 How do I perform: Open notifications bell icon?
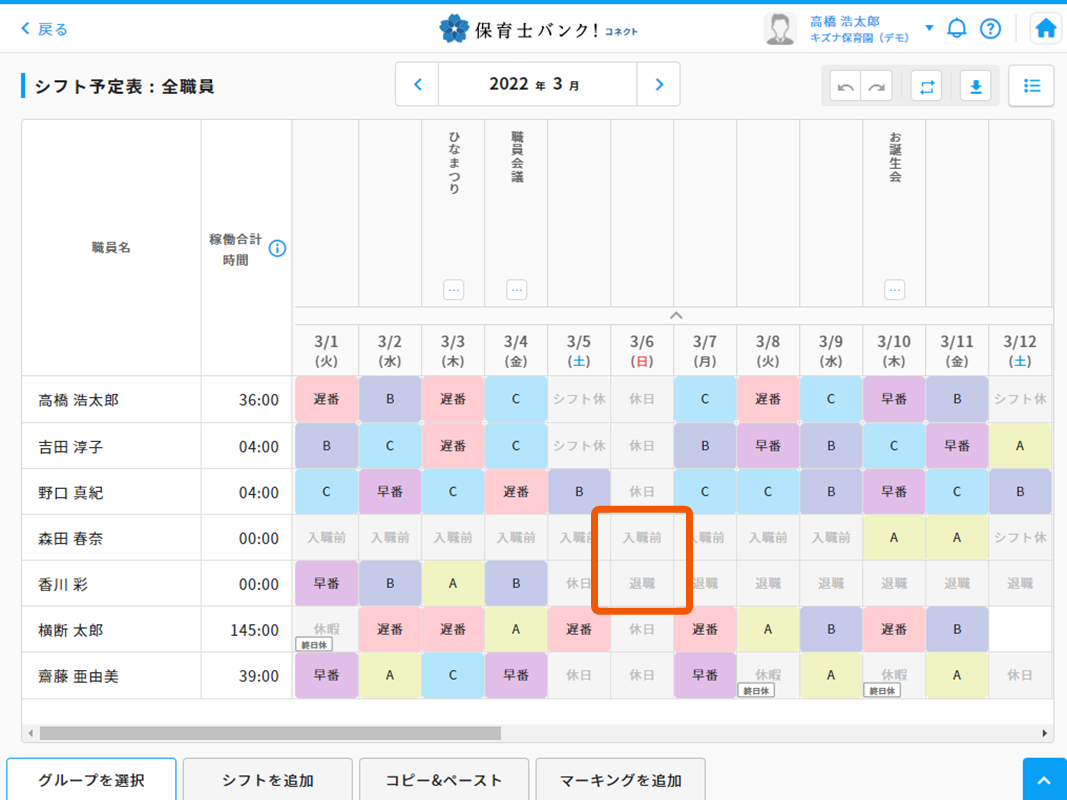tap(957, 28)
